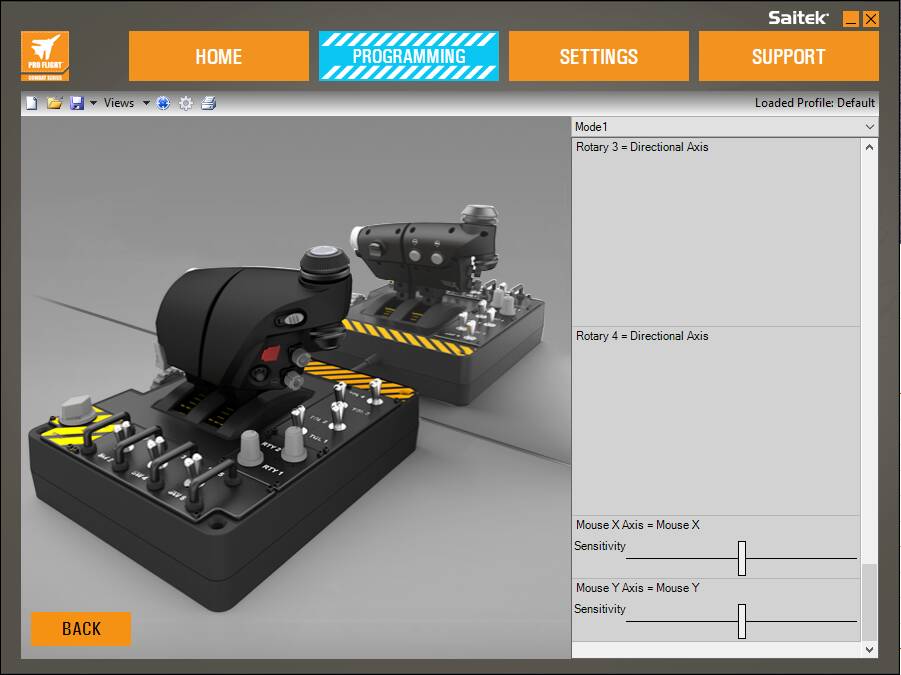Click the blue crosshair target icon

tap(164, 103)
